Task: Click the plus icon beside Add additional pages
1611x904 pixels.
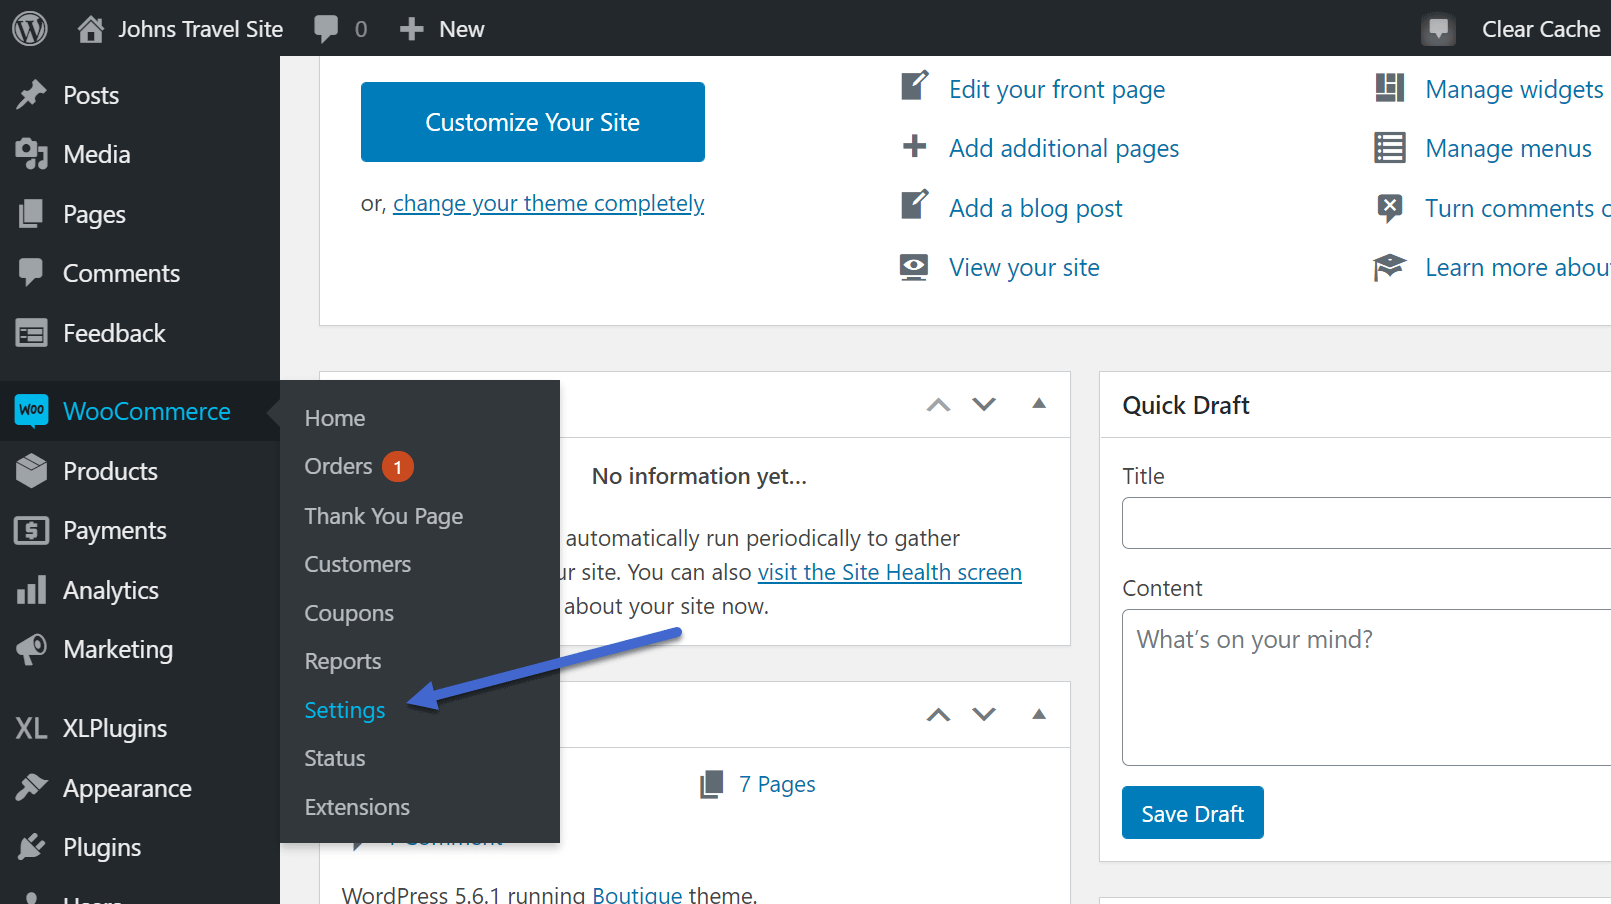Action: 914,147
